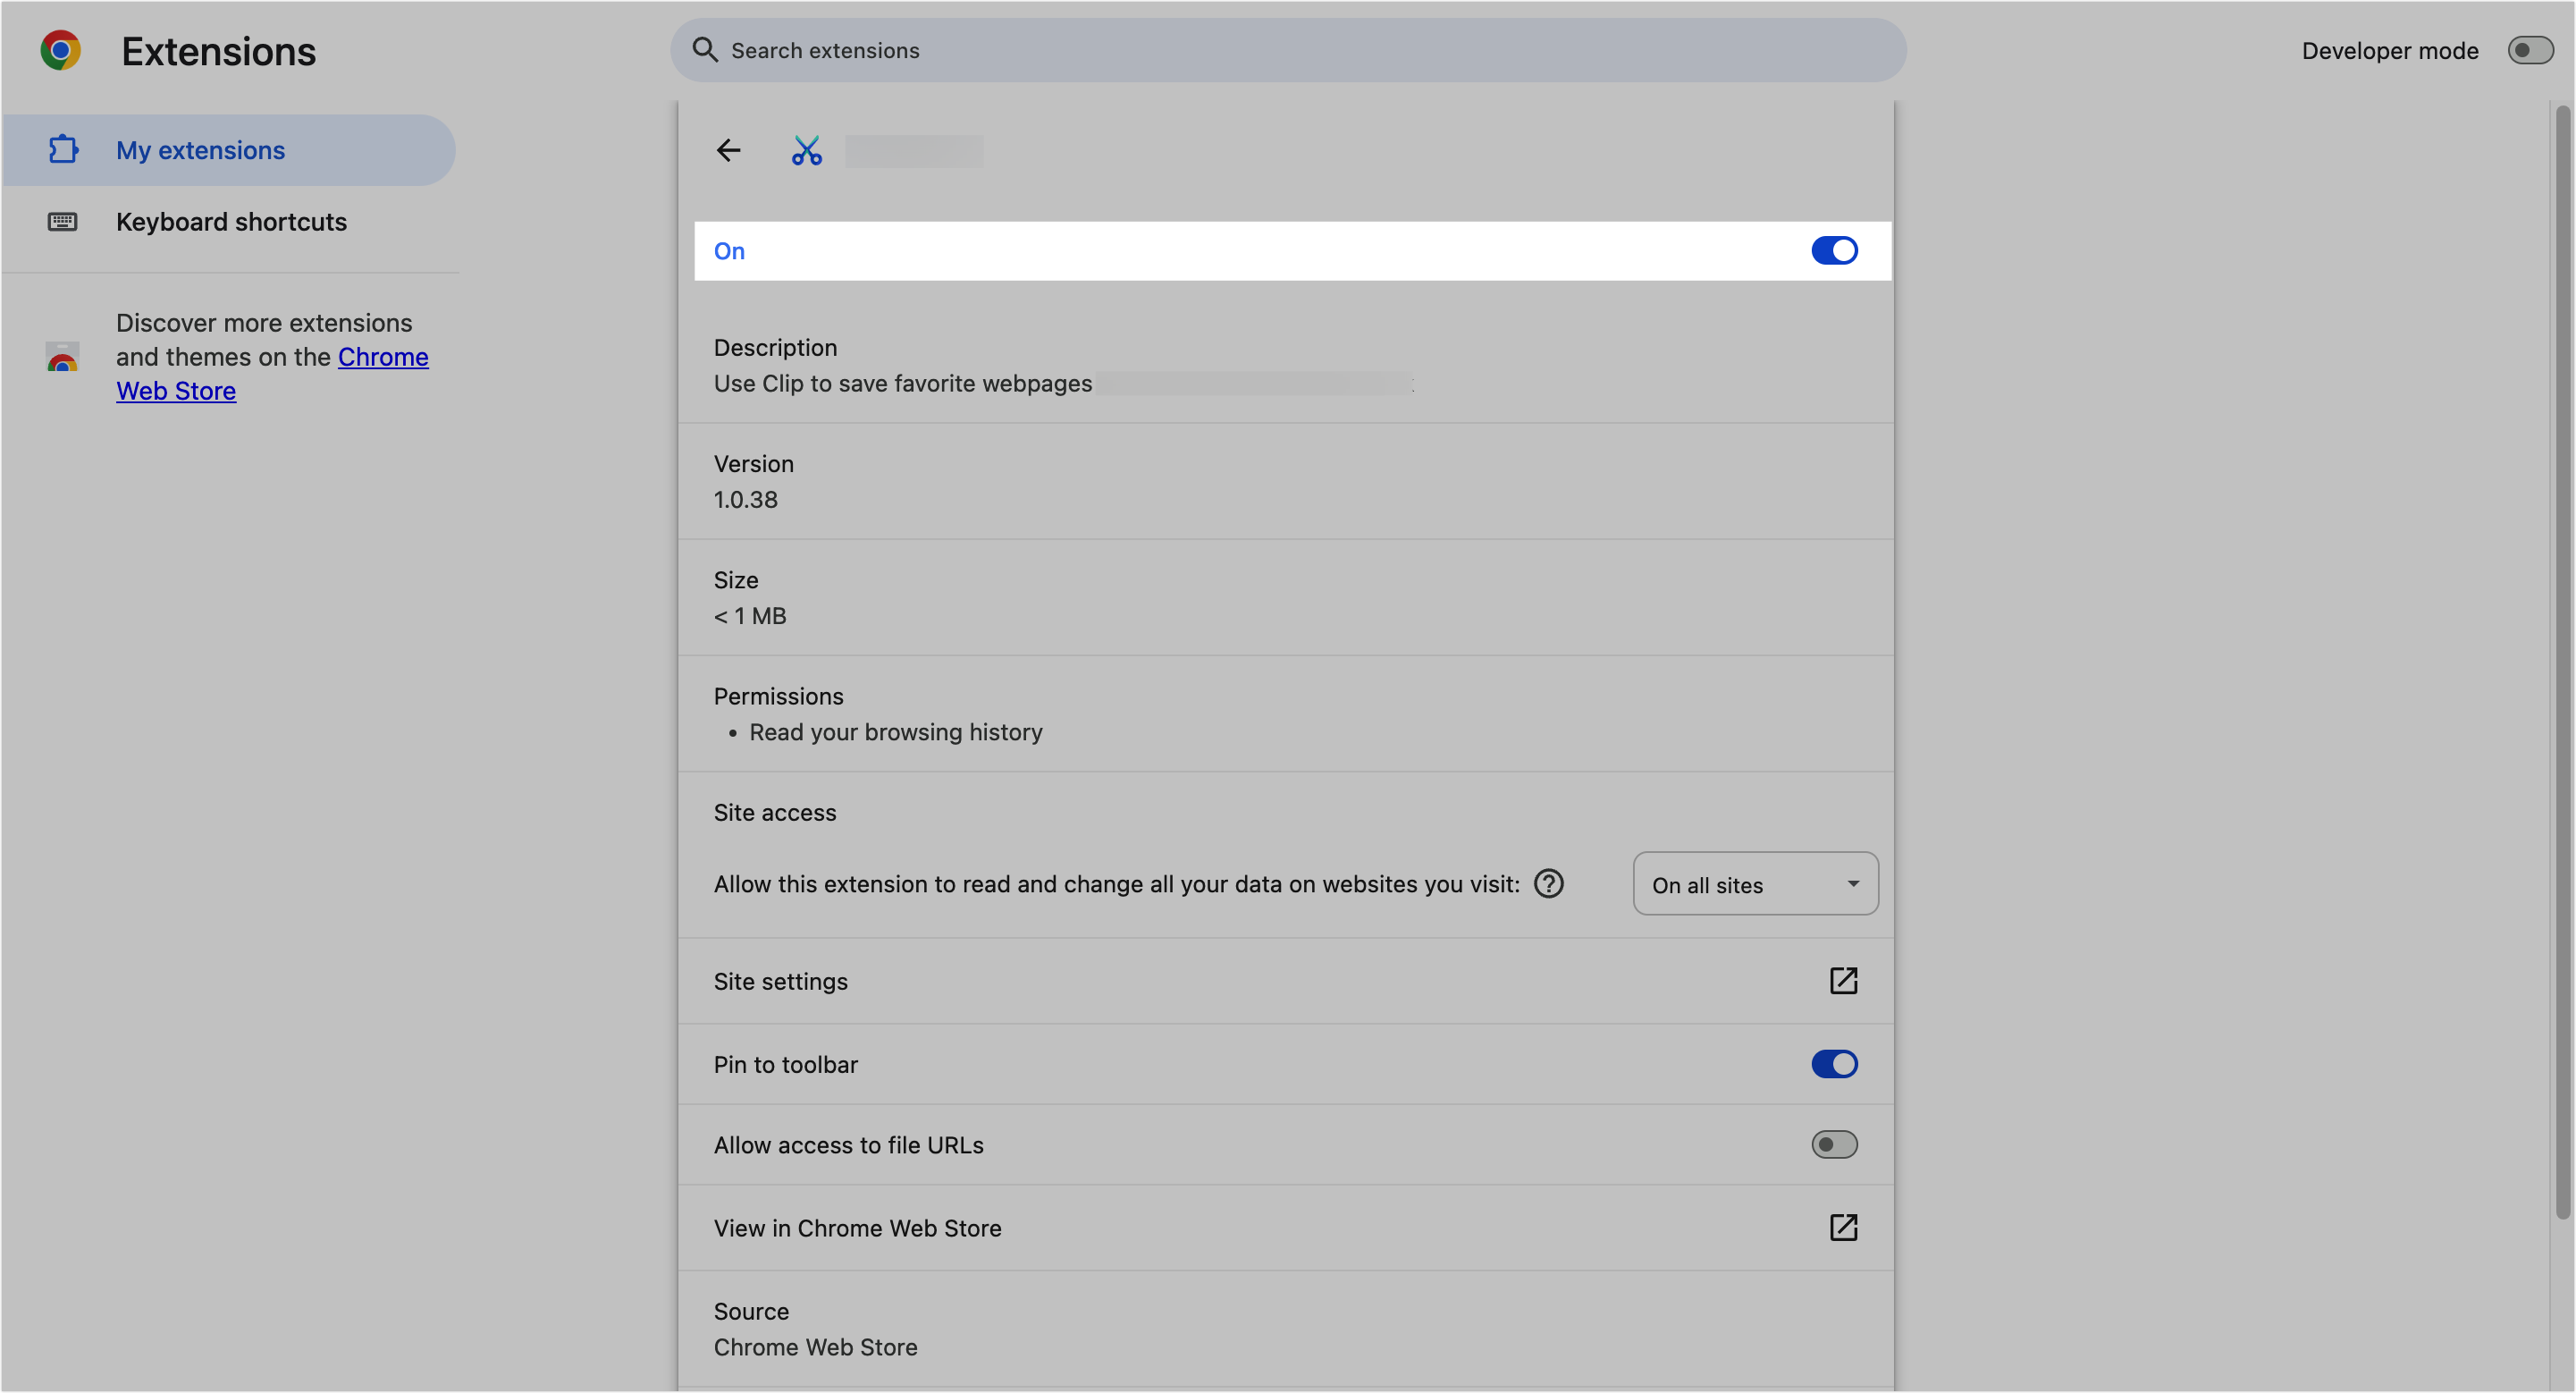The image size is (2576, 1393).
Task: Toggle Developer mode on
Action: click(2530, 49)
